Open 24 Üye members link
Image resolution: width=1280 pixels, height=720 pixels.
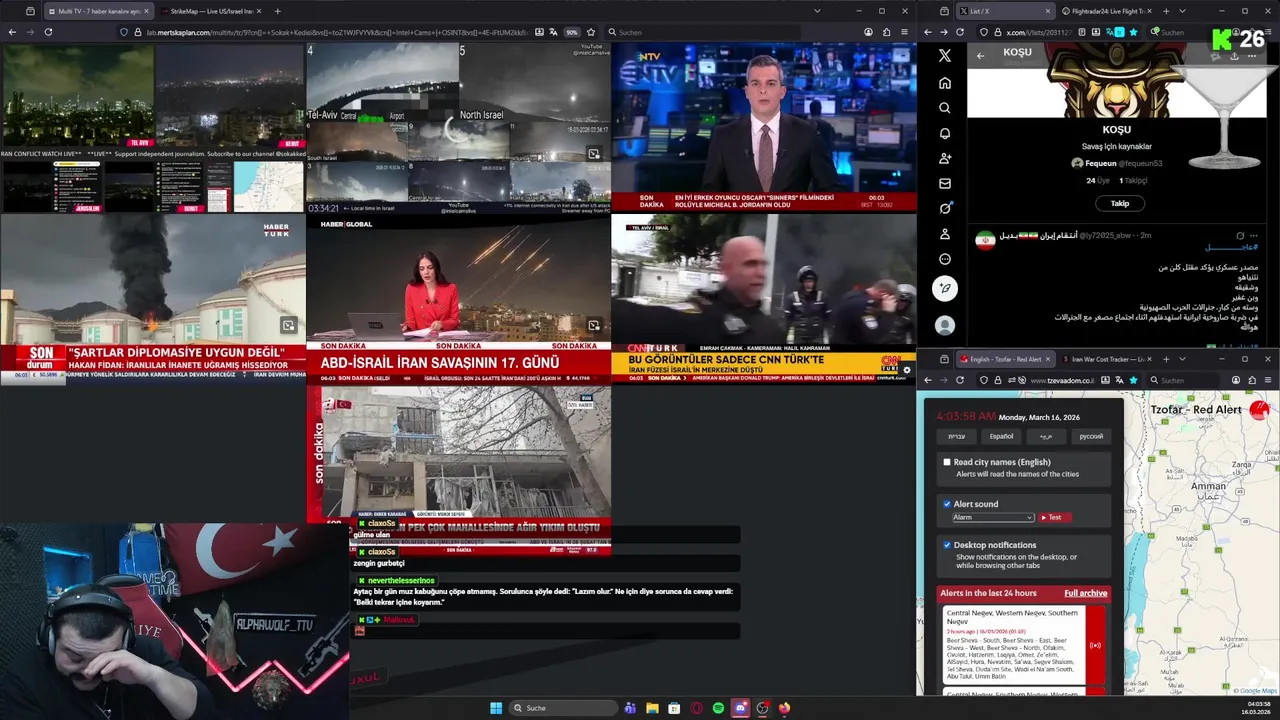click(x=1098, y=181)
